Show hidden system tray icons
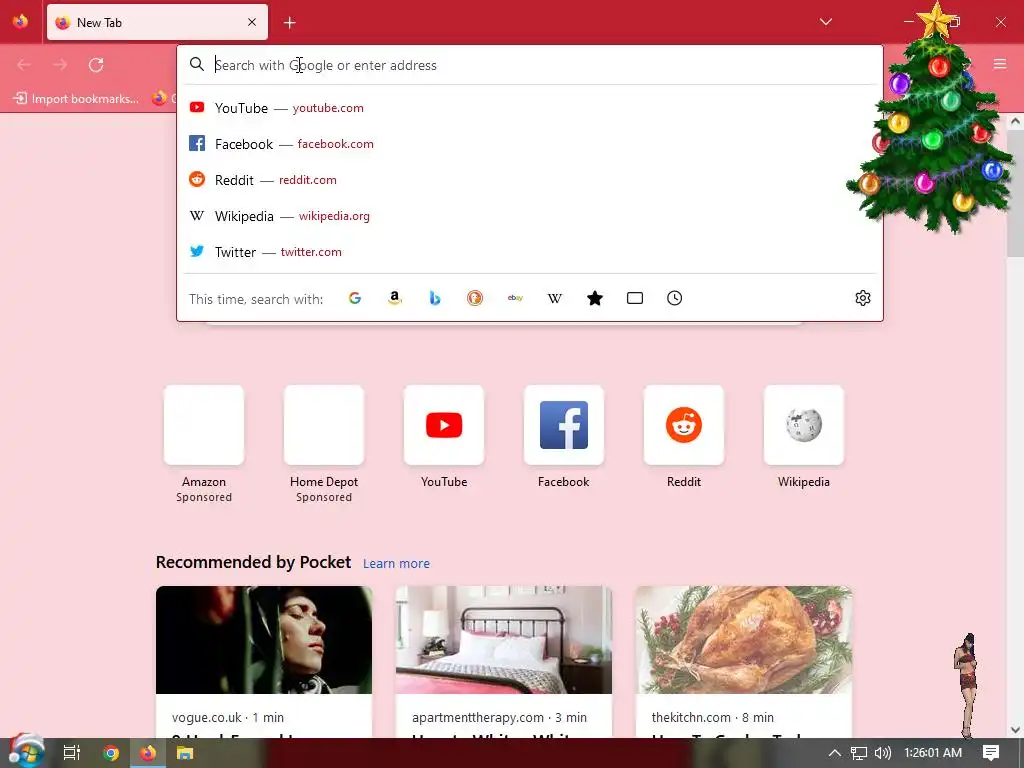 835,753
